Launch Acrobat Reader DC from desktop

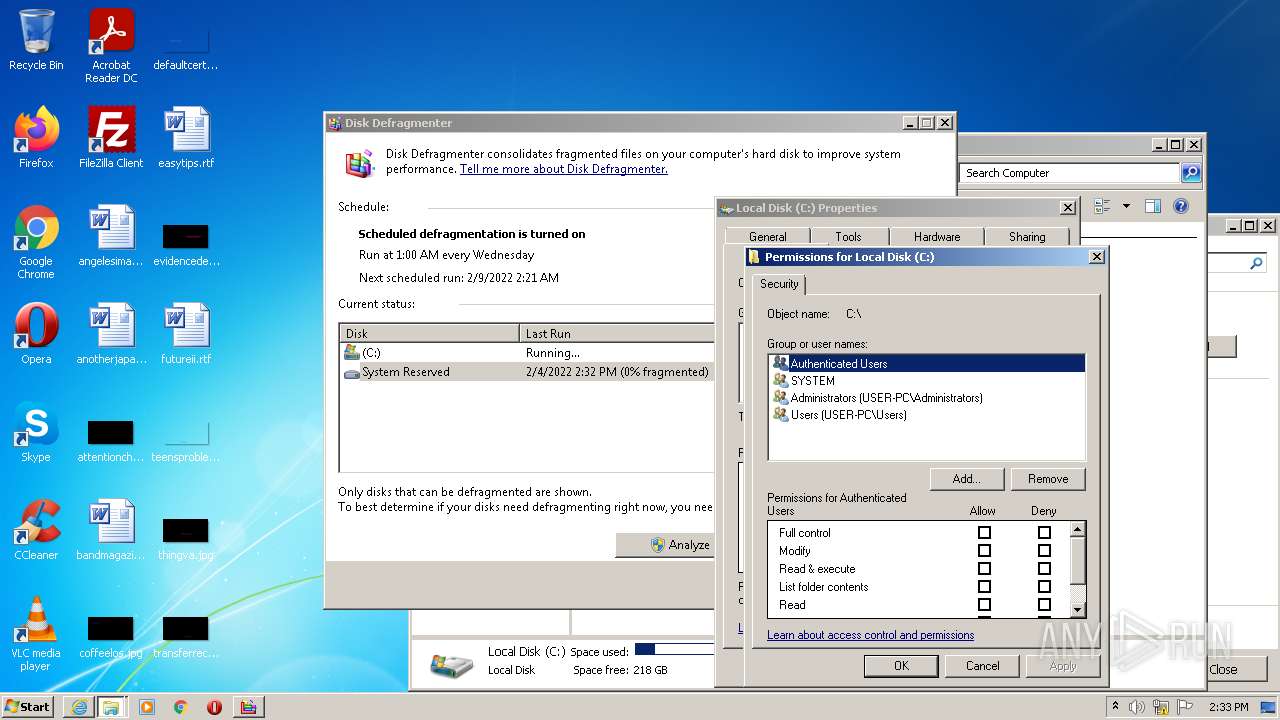pyautogui.click(x=111, y=46)
